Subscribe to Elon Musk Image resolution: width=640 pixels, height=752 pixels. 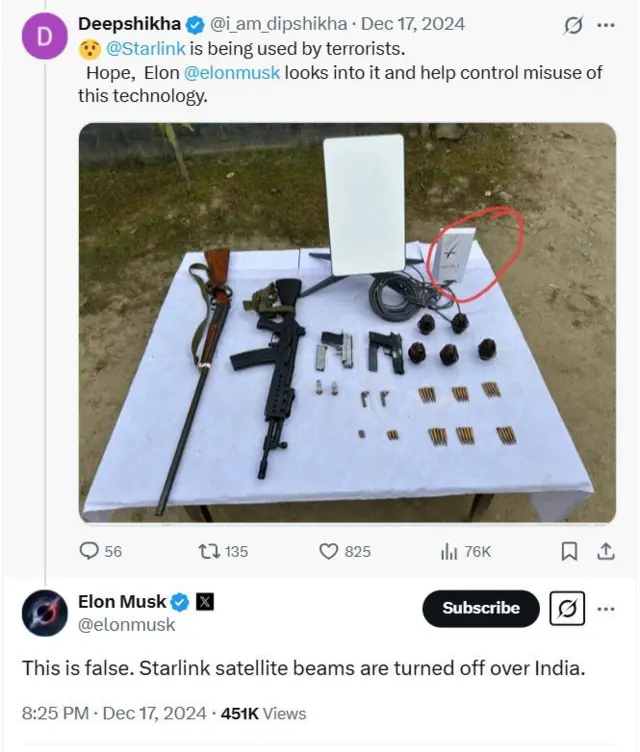point(481,608)
